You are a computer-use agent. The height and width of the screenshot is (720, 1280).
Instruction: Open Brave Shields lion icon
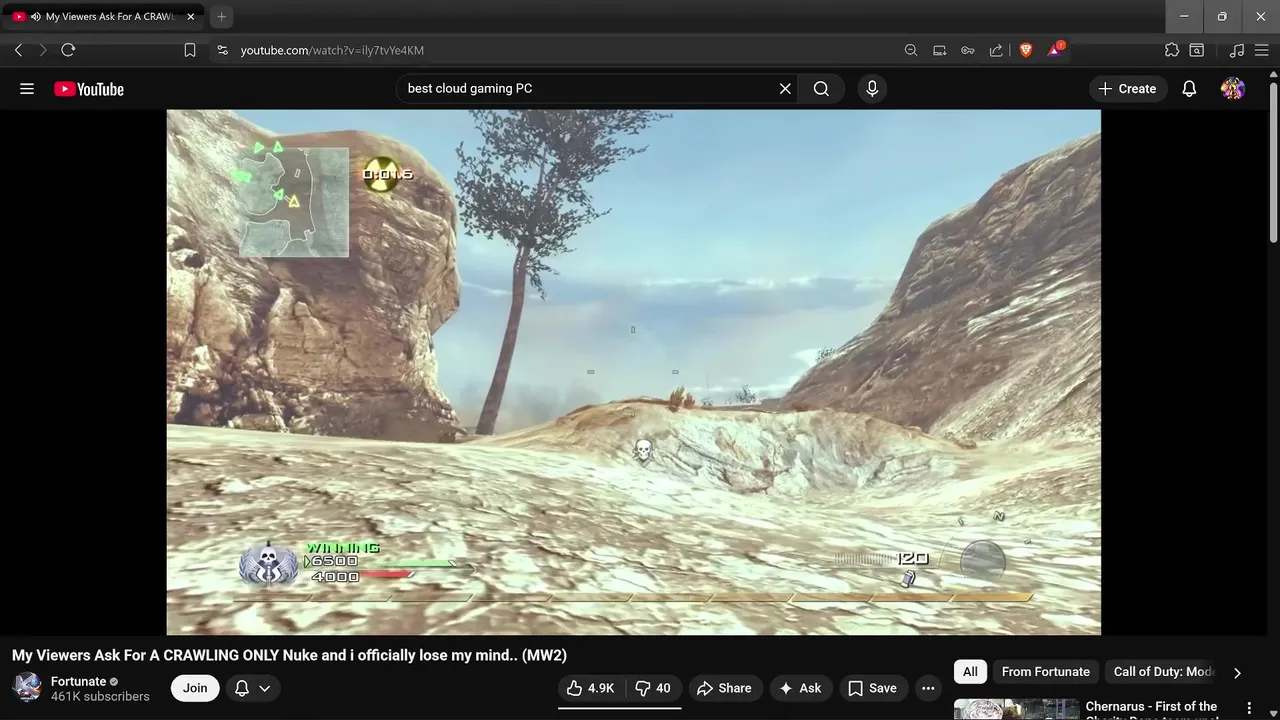(1026, 50)
